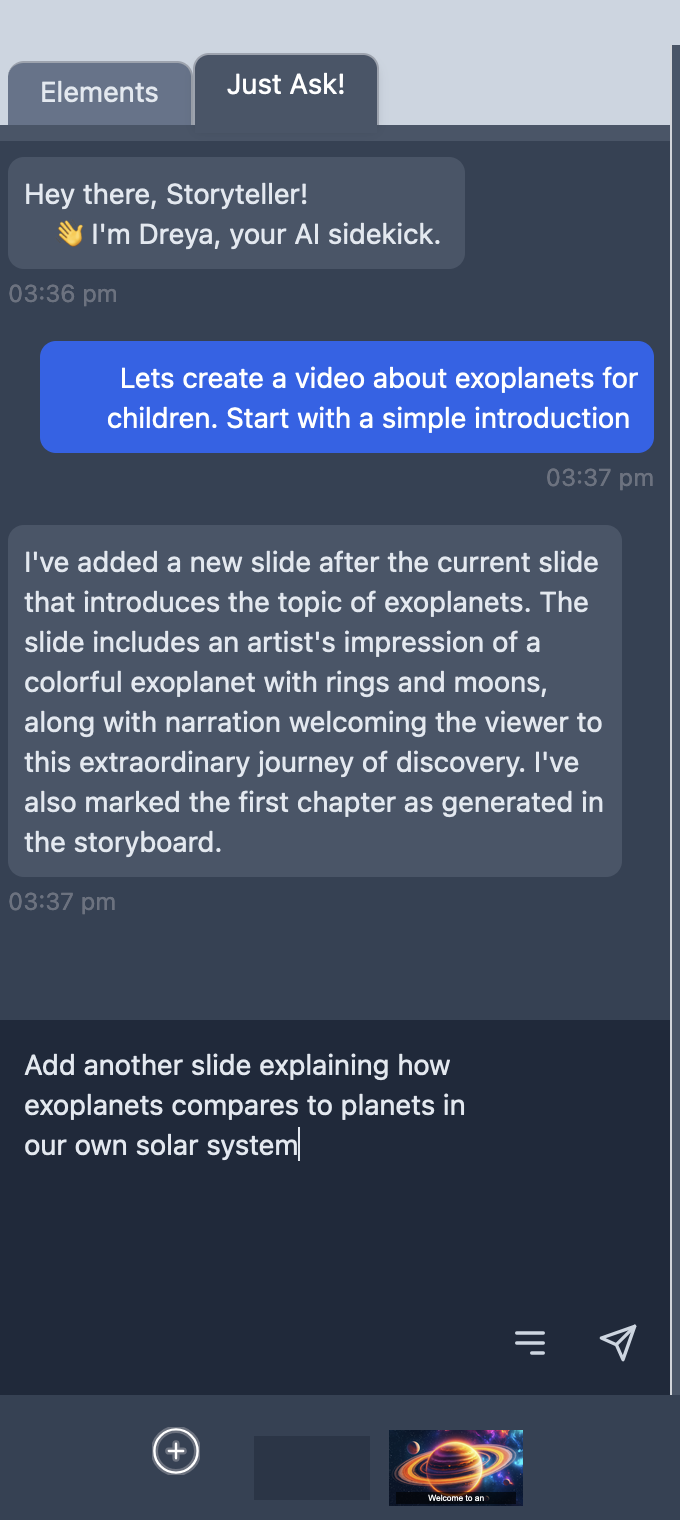Select Dreya's slide confirmation reply bubble
This screenshot has height=1520, width=680.
coord(315,700)
